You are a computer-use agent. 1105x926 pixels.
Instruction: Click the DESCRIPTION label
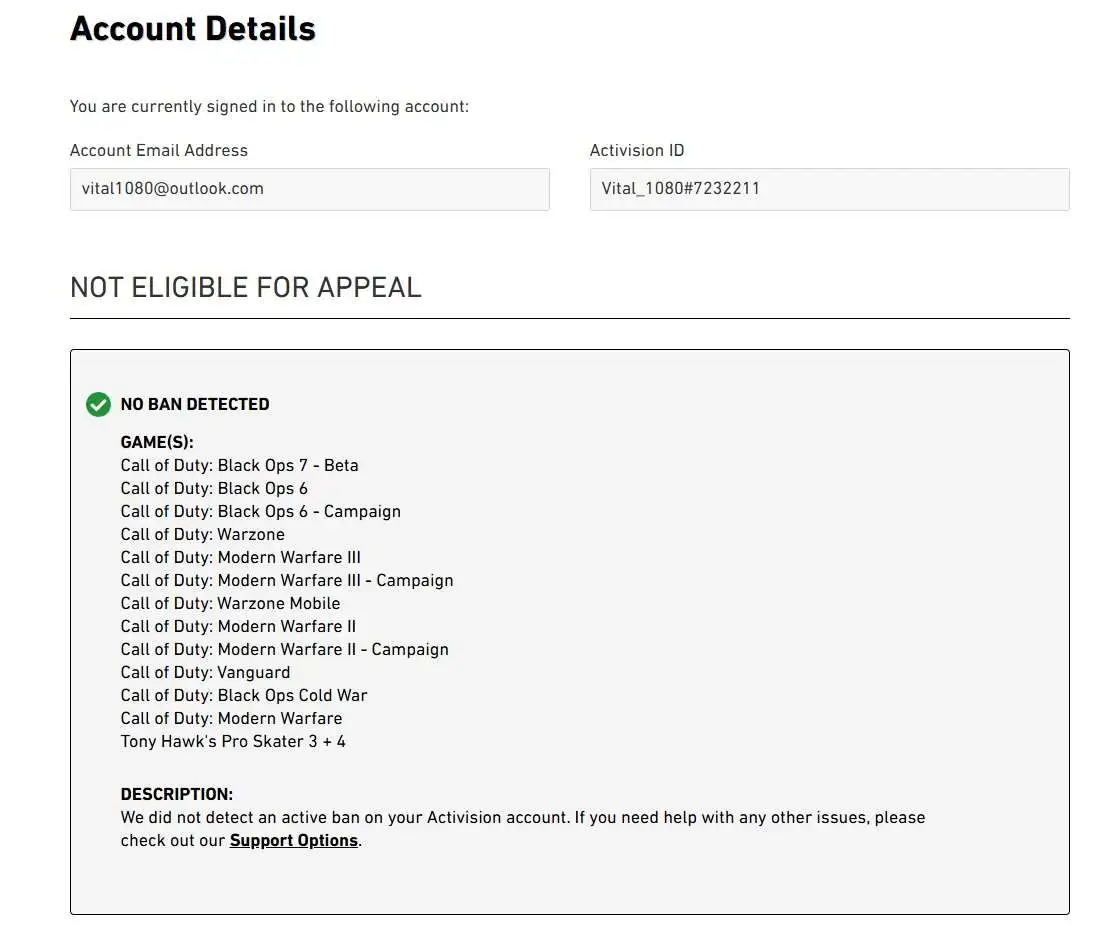click(176, 794)
